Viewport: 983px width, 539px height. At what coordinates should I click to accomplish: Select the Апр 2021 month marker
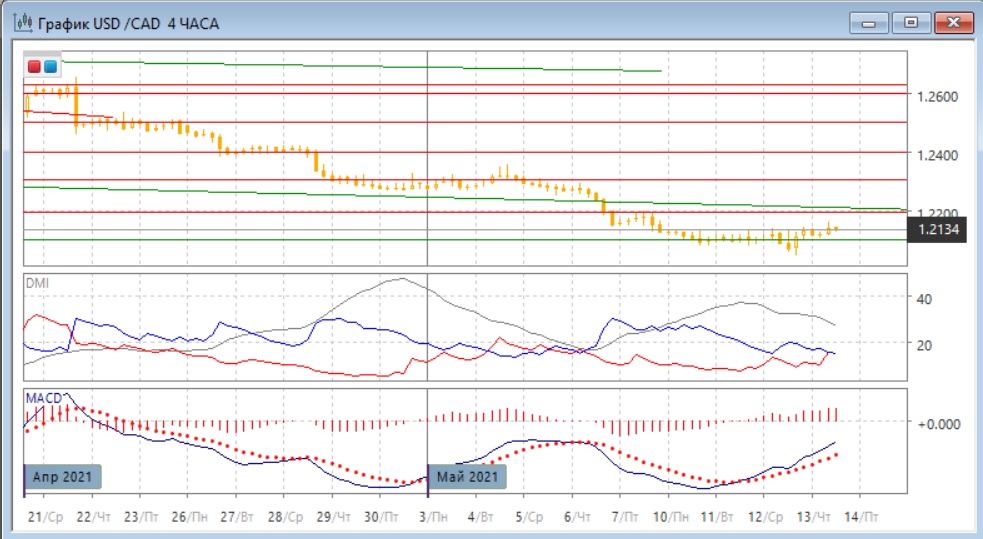[64, 476]
